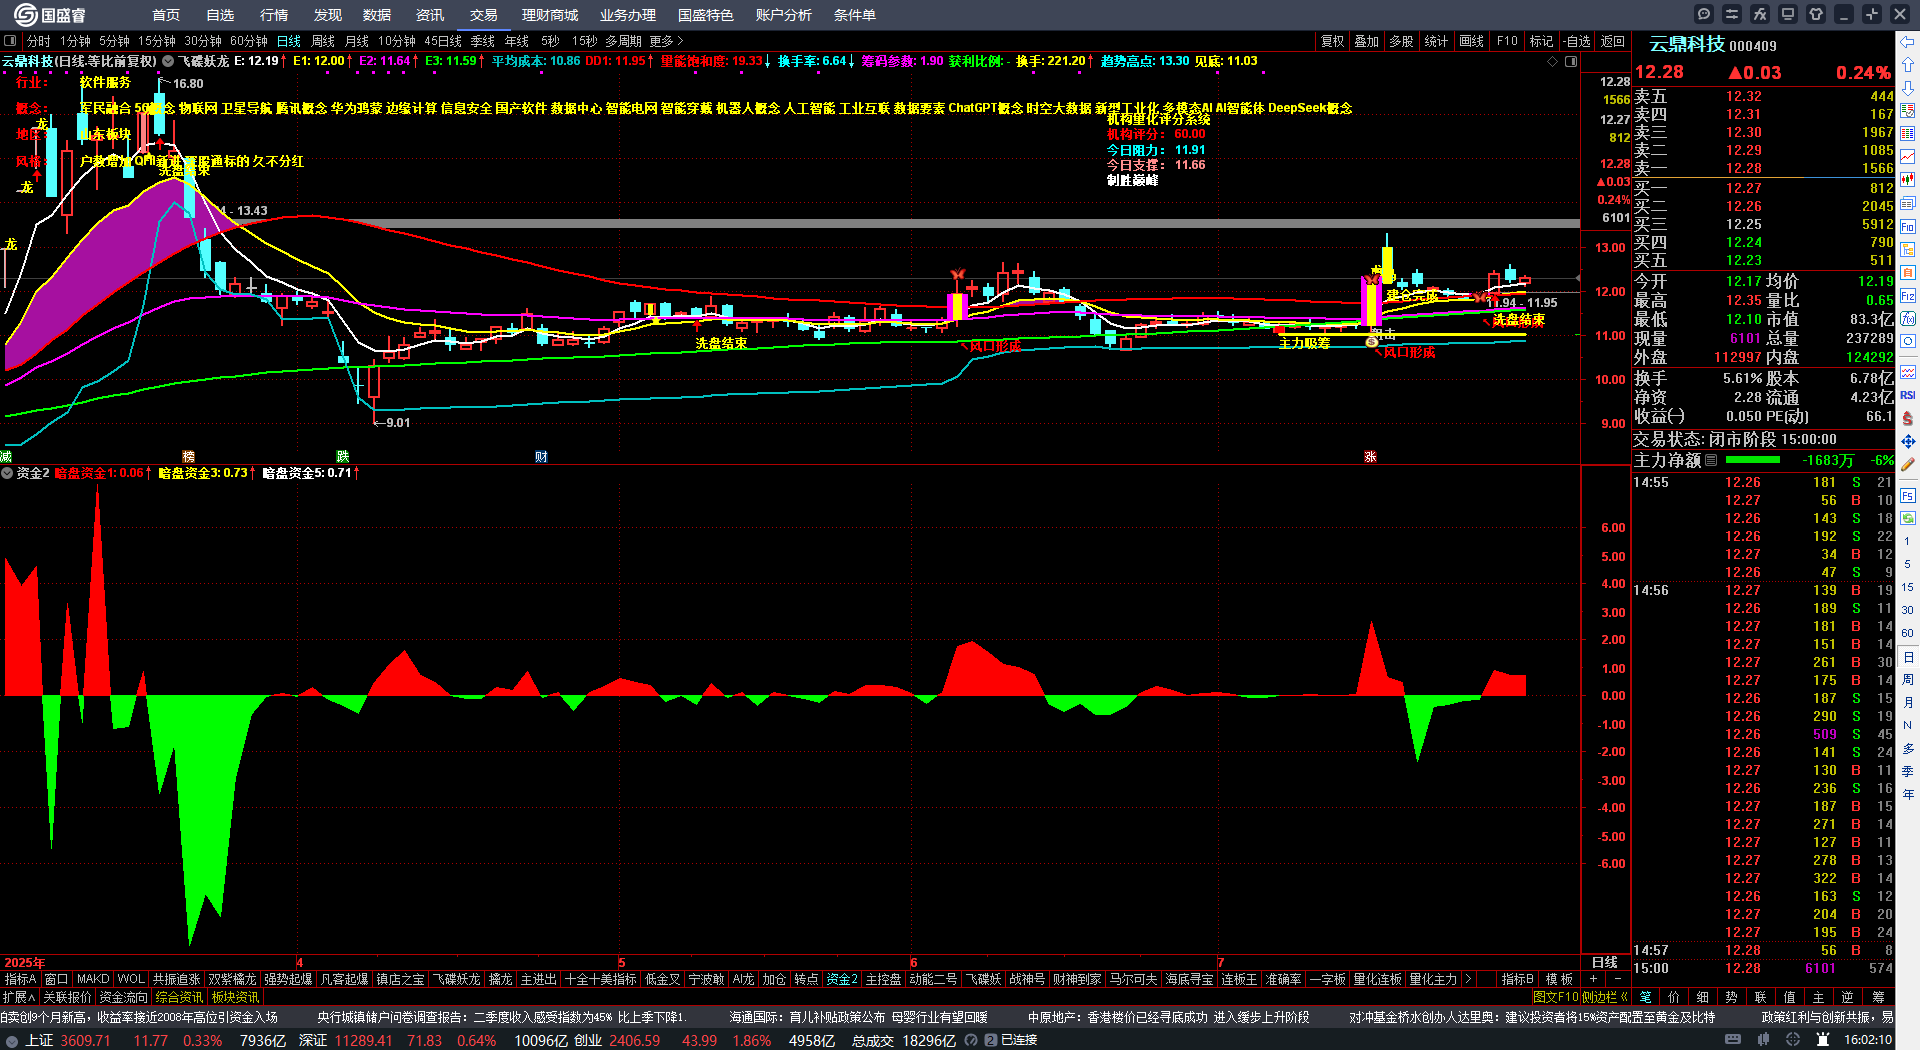The image size is (1920, 1050).
Task: Click the 日线 period label at chart corner
Action: click(1605, 962)
